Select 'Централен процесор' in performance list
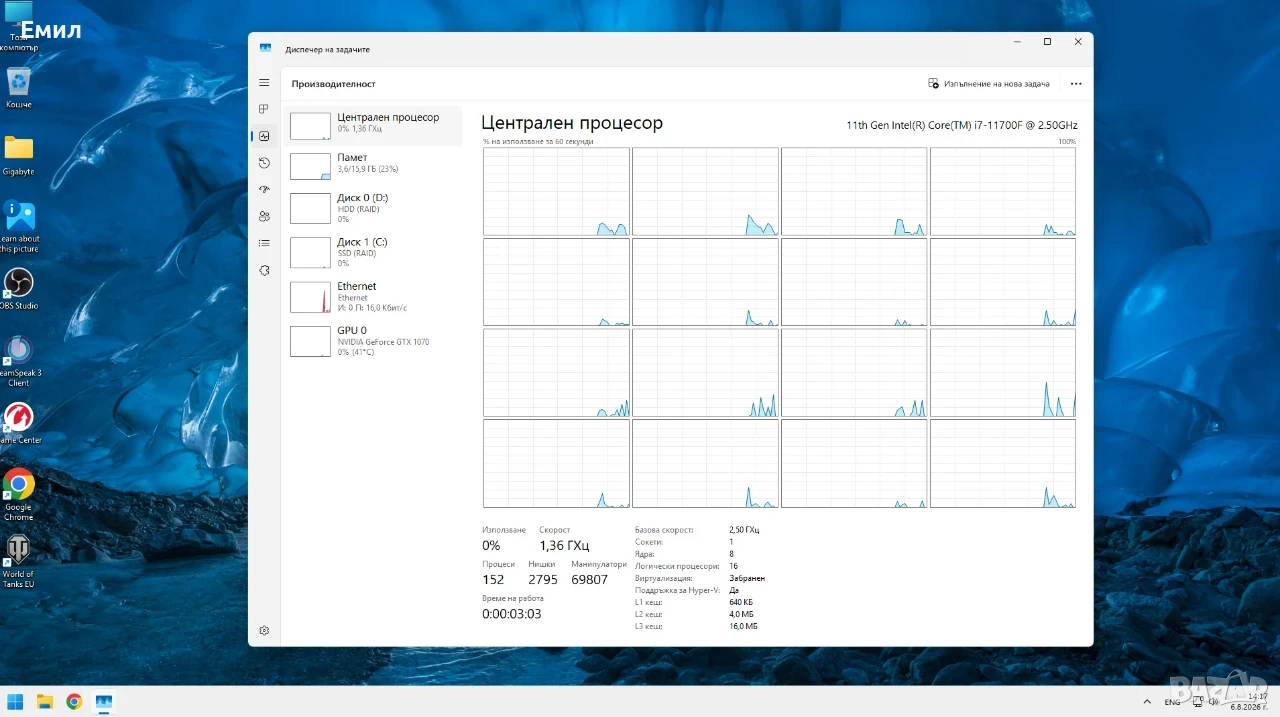 point(373,125)
